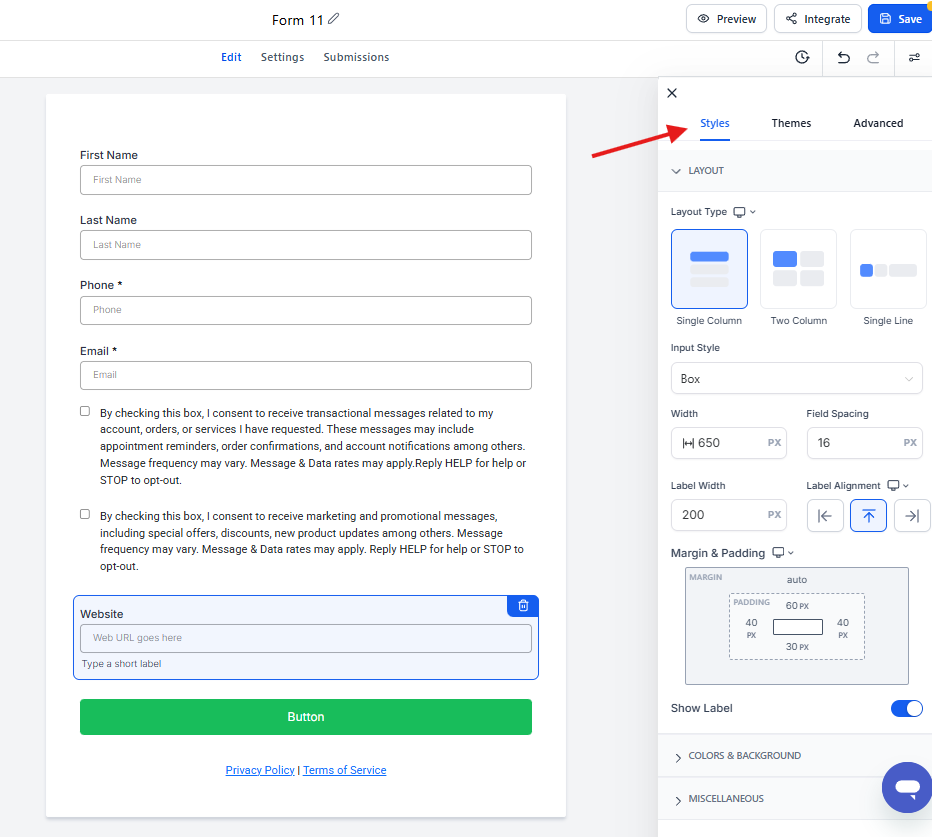Delete the Website field with trash icon
This screenshot has width=932, height=837.
pyautogui.click(x=523, y=606)
